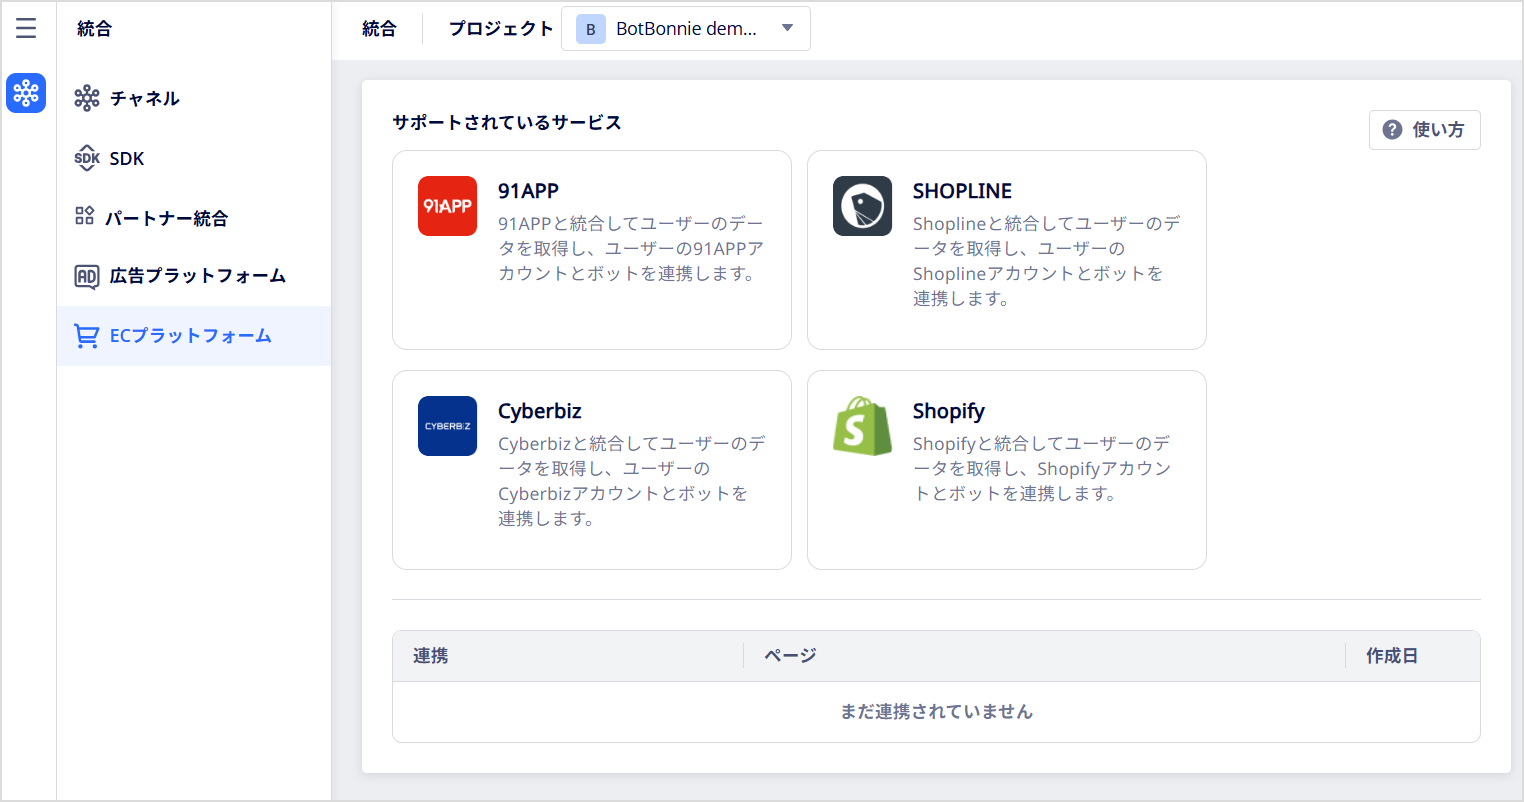Click the 統合 breadcrumb in top bar

click(379, 29)
